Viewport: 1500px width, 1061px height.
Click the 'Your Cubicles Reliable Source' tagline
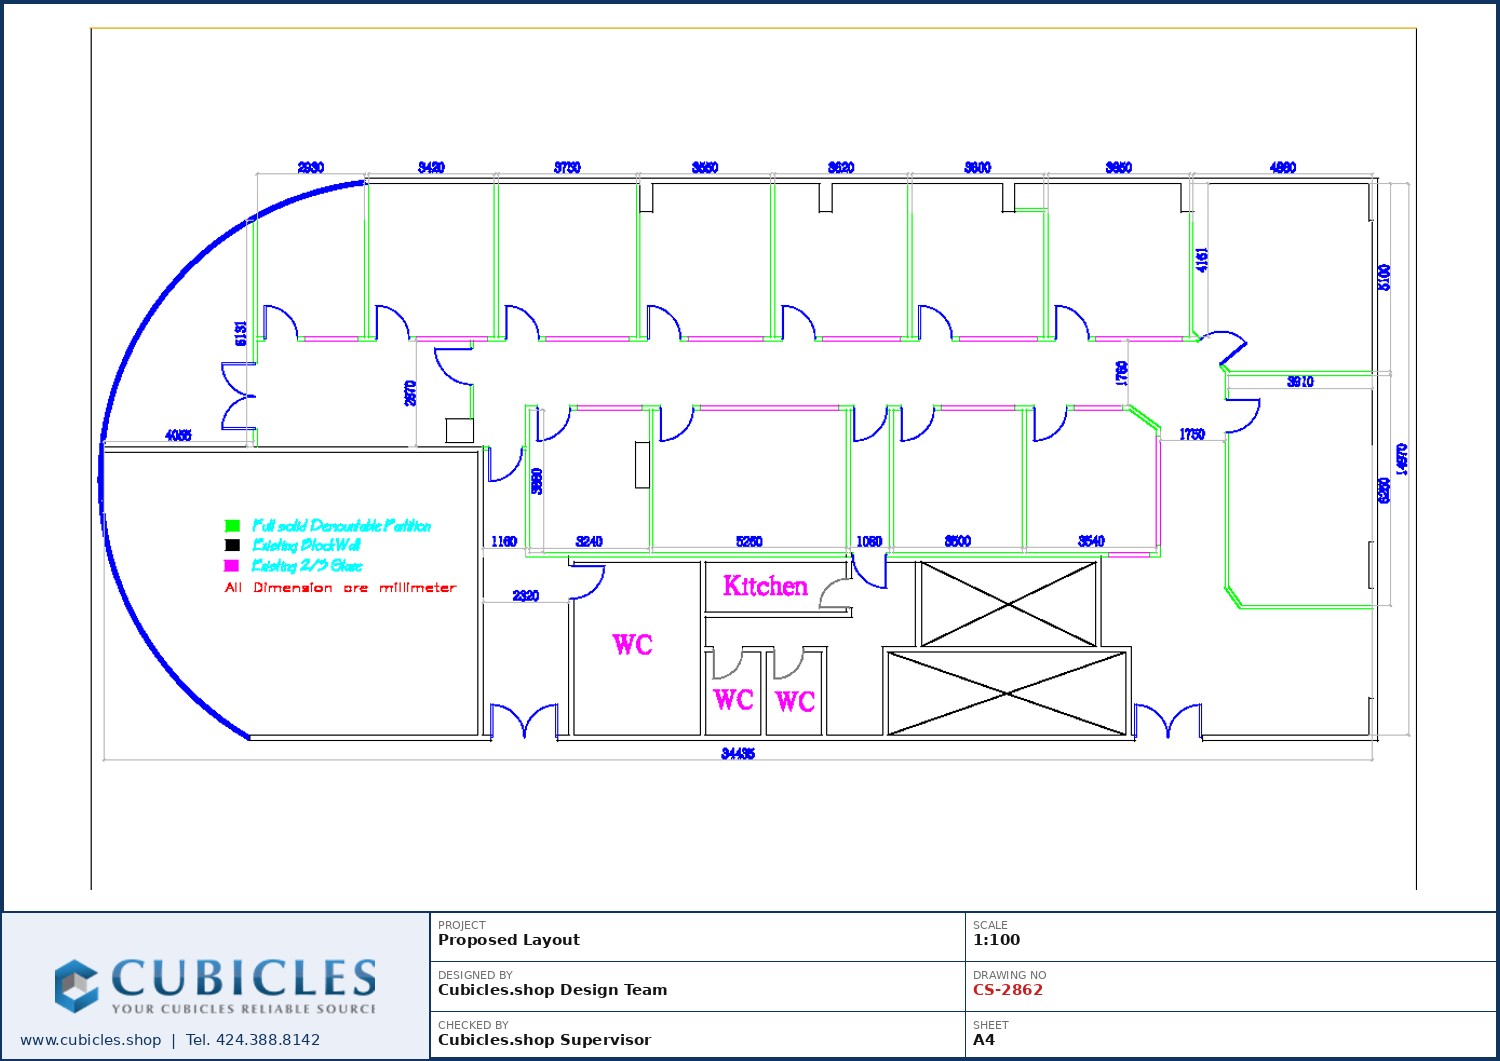[x=244, y=1009]
